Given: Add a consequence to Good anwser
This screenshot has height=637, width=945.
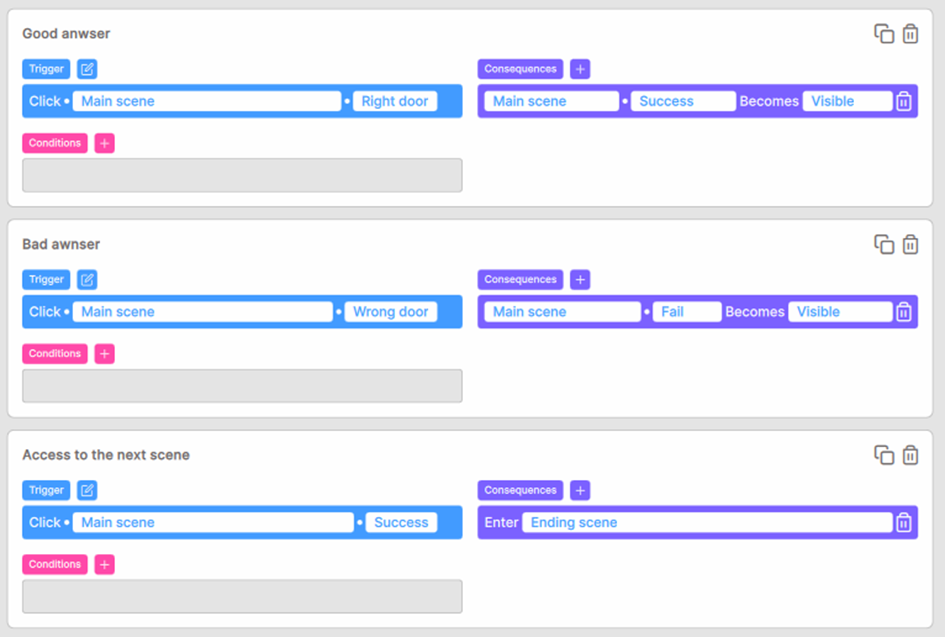Looking at the screenshot, I should (x=580, y=69).
